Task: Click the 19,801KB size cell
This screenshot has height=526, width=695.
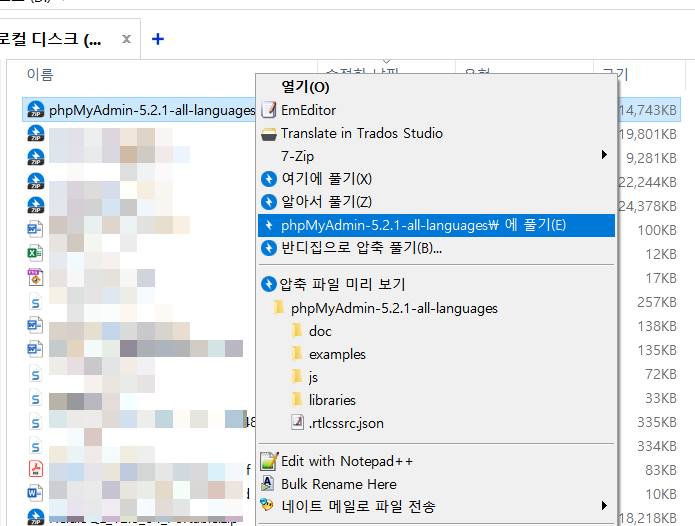Action: tap(648, 134)
